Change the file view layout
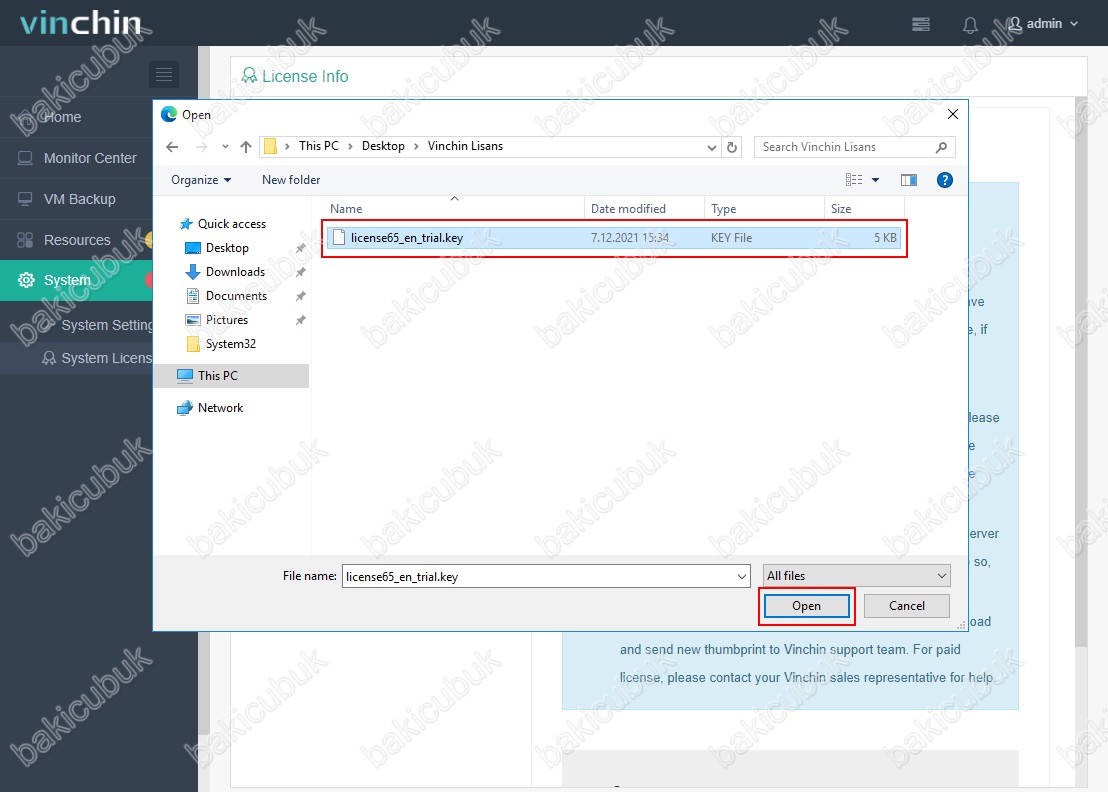 tap(854, 180)
